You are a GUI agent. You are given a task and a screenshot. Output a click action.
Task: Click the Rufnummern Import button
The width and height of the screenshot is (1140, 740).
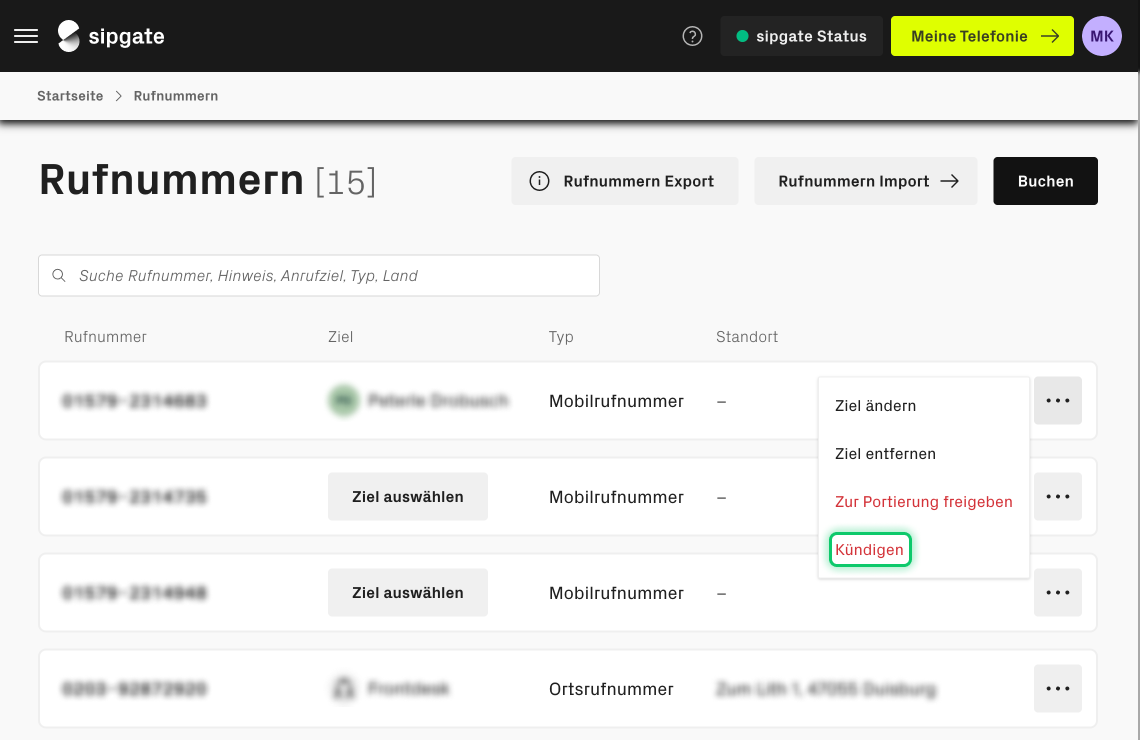coord(865,181)
